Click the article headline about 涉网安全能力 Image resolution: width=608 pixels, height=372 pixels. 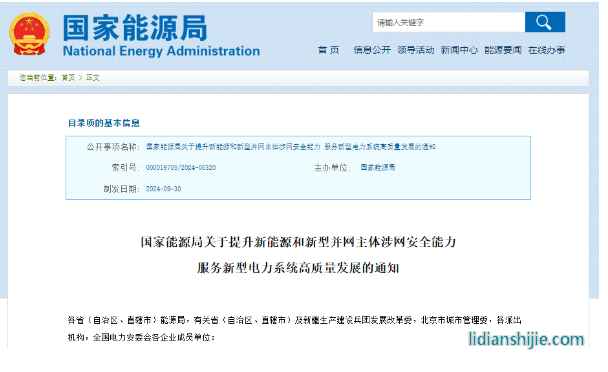click(298, 255)
